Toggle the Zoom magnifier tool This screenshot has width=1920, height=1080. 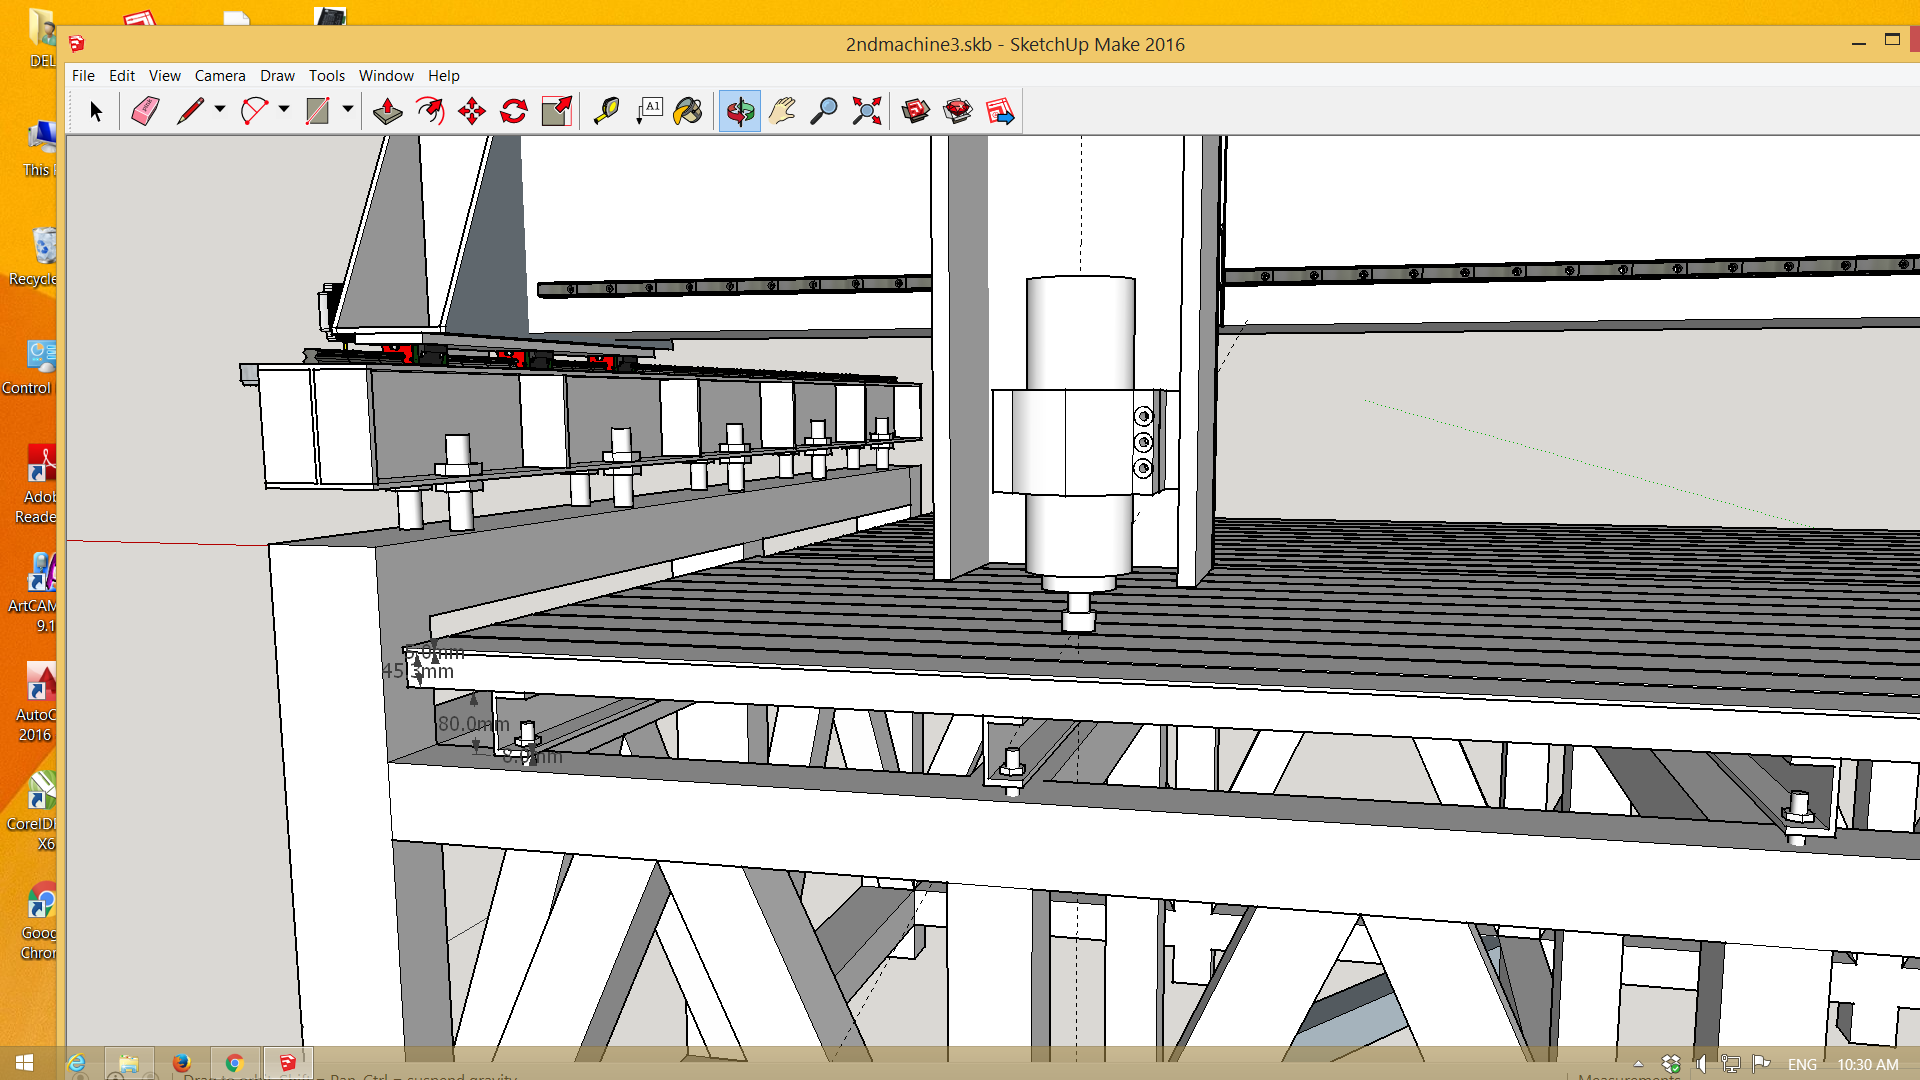[824, 111]
